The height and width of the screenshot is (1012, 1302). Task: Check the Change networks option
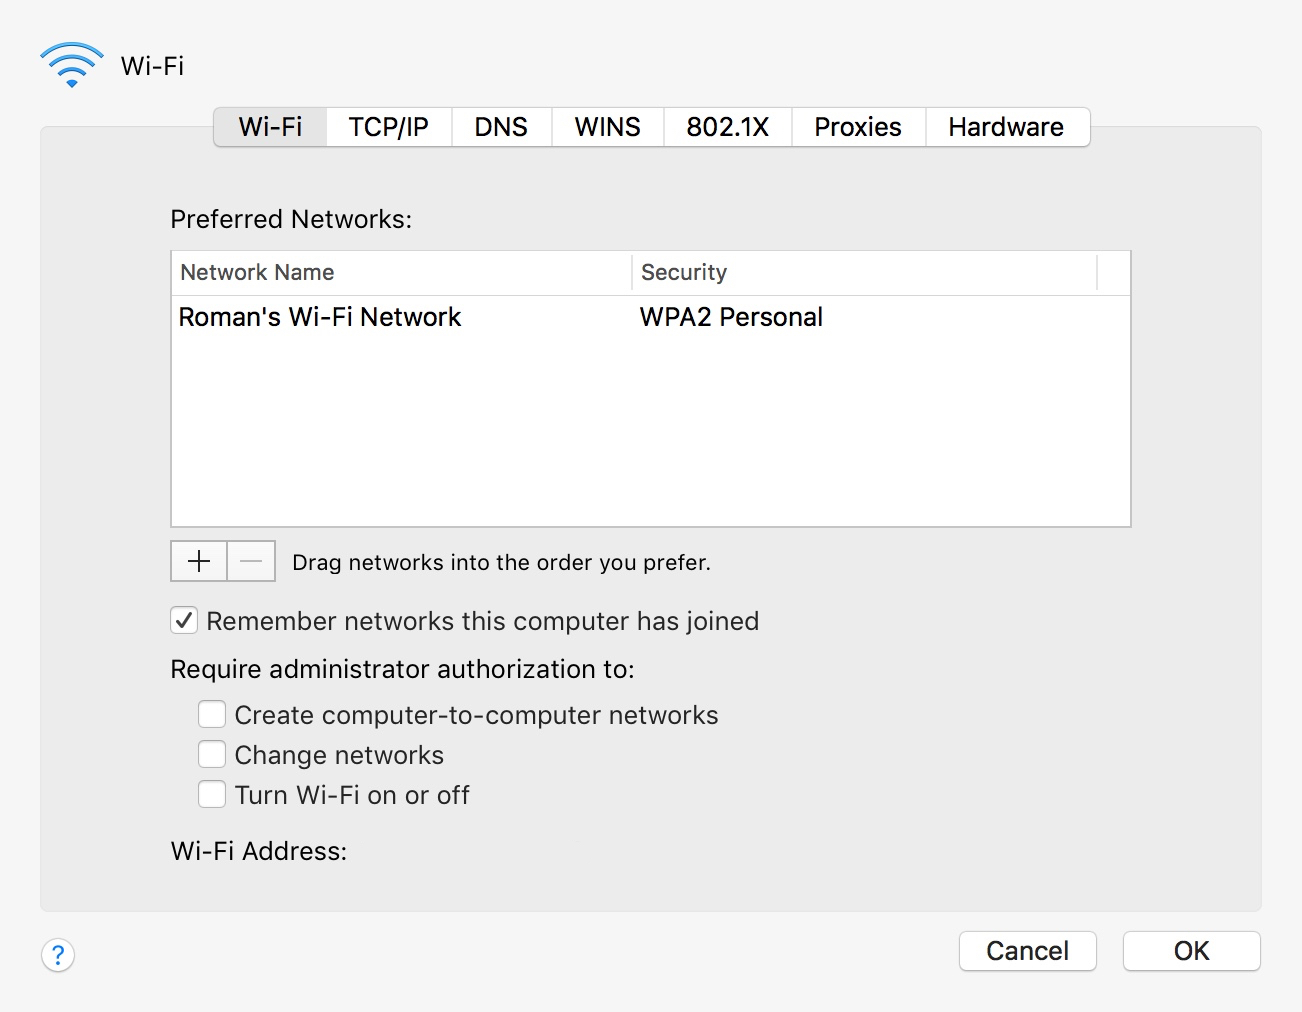coord(212,755)
